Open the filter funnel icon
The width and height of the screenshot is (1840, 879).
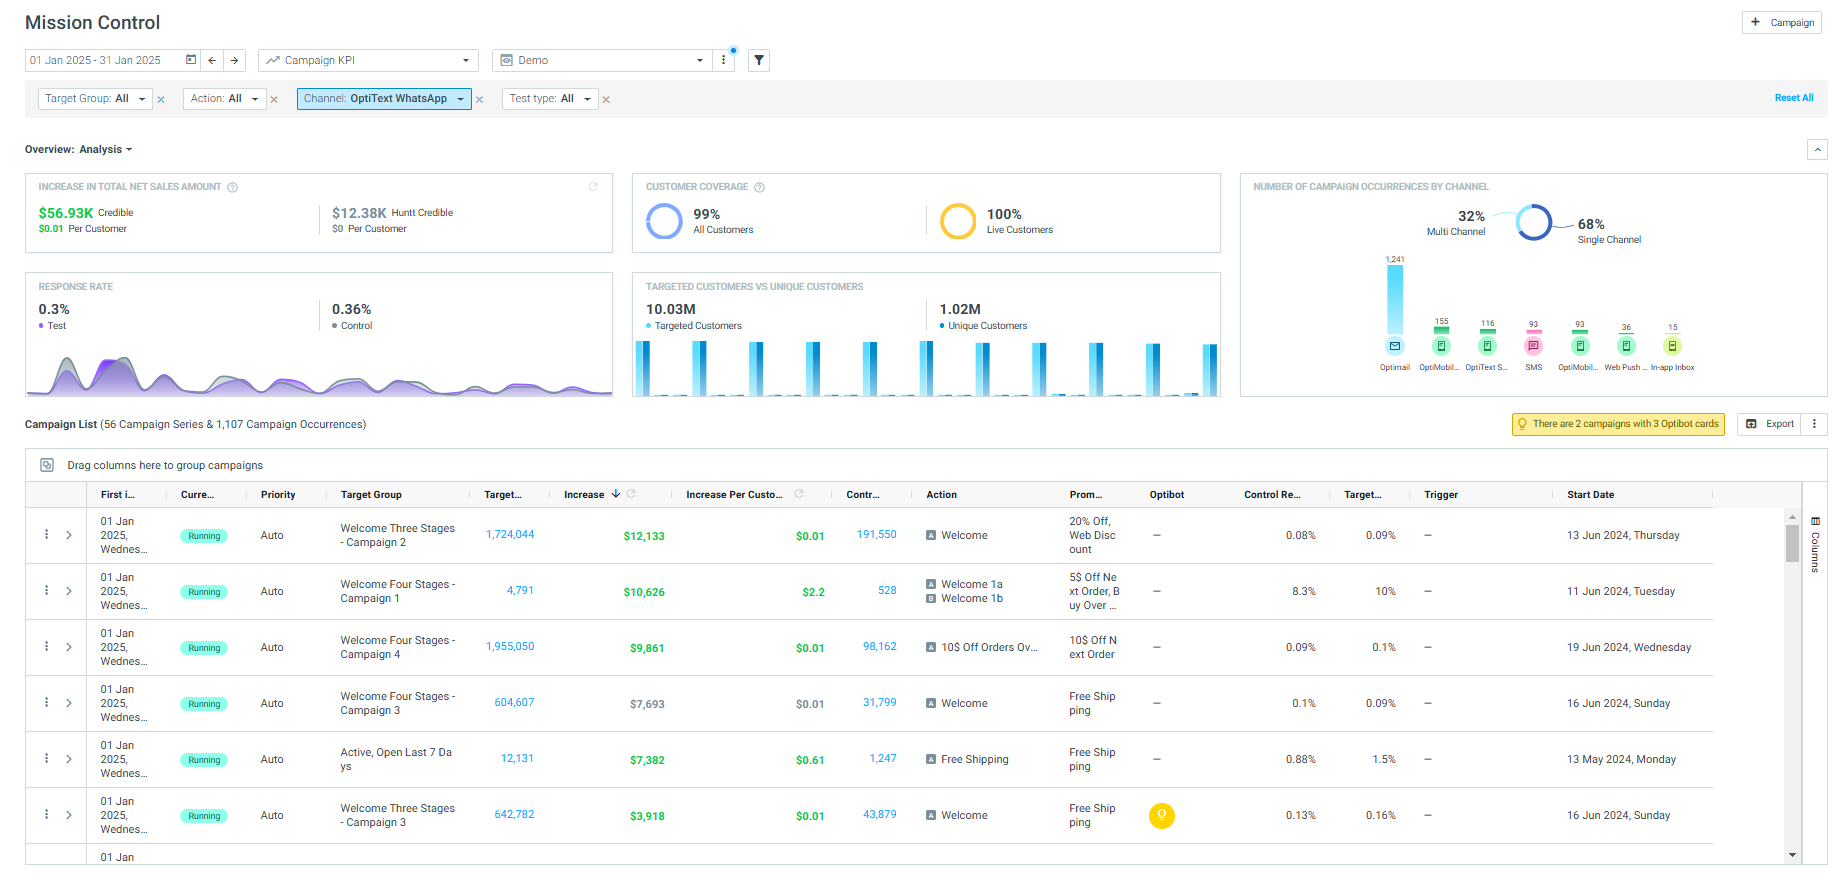759,60
